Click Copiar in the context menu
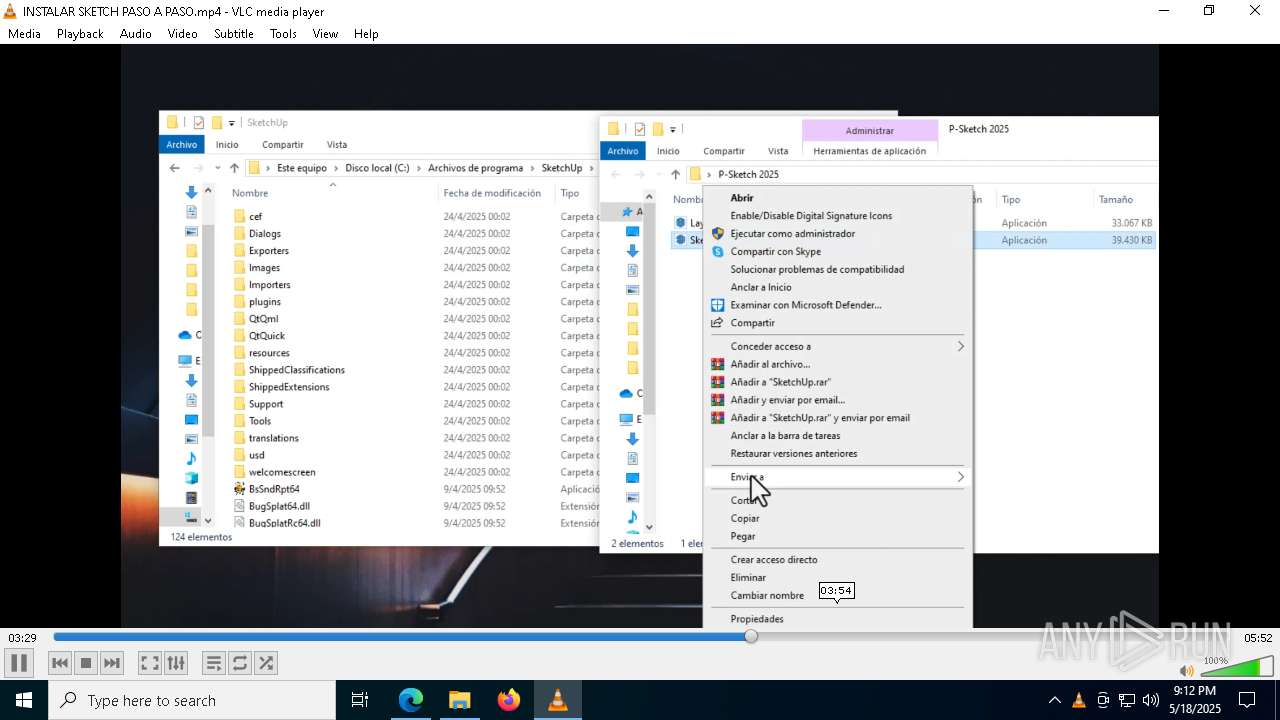The width and height of the screenshot is (1280, 720). [745, 519]
